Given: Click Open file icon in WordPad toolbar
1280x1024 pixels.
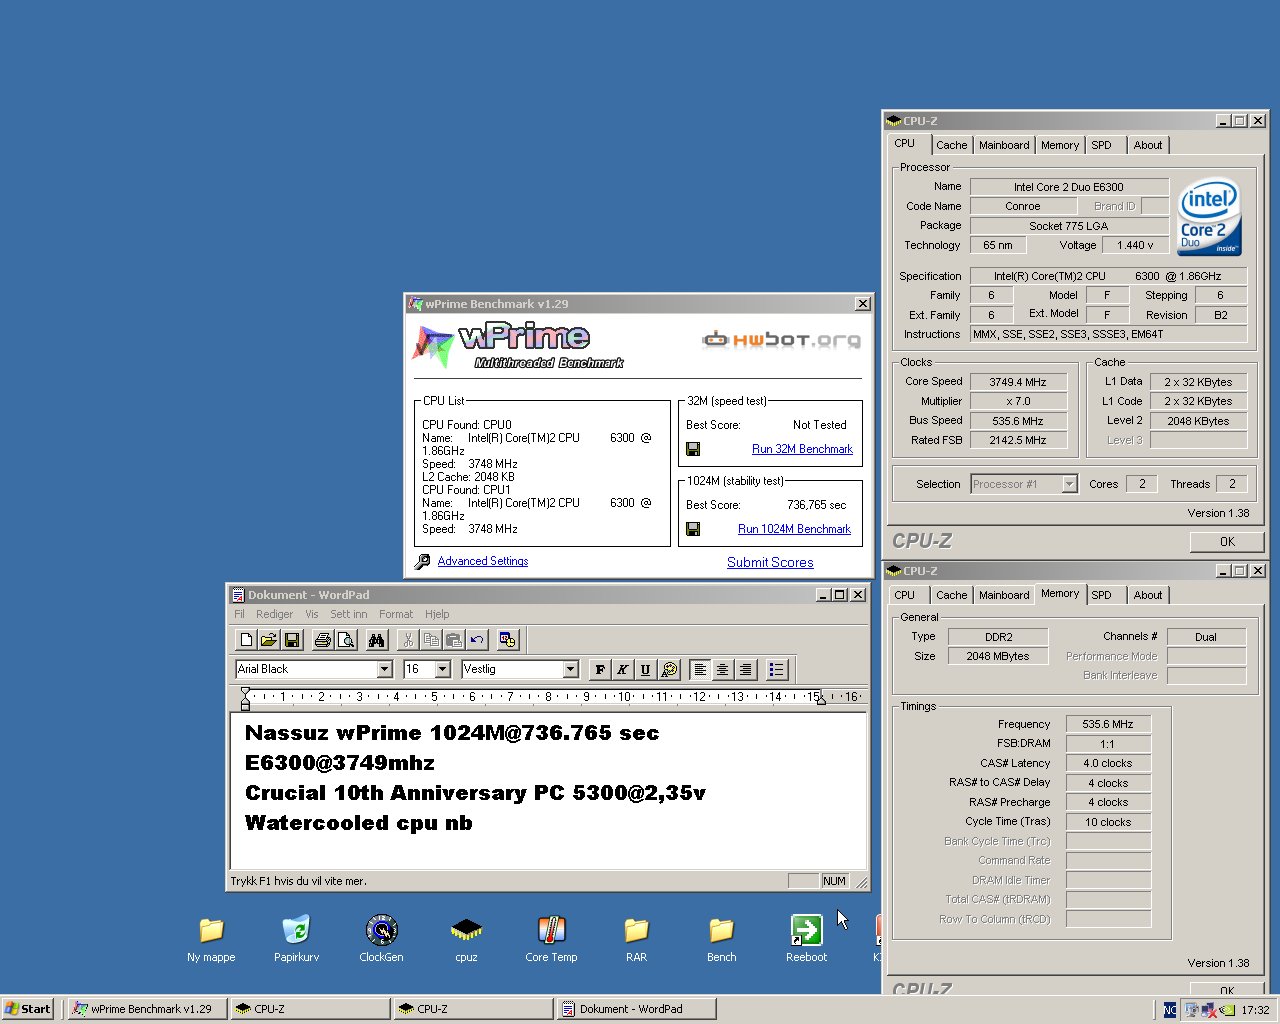Looking at the screenshot, I should 269,640.
